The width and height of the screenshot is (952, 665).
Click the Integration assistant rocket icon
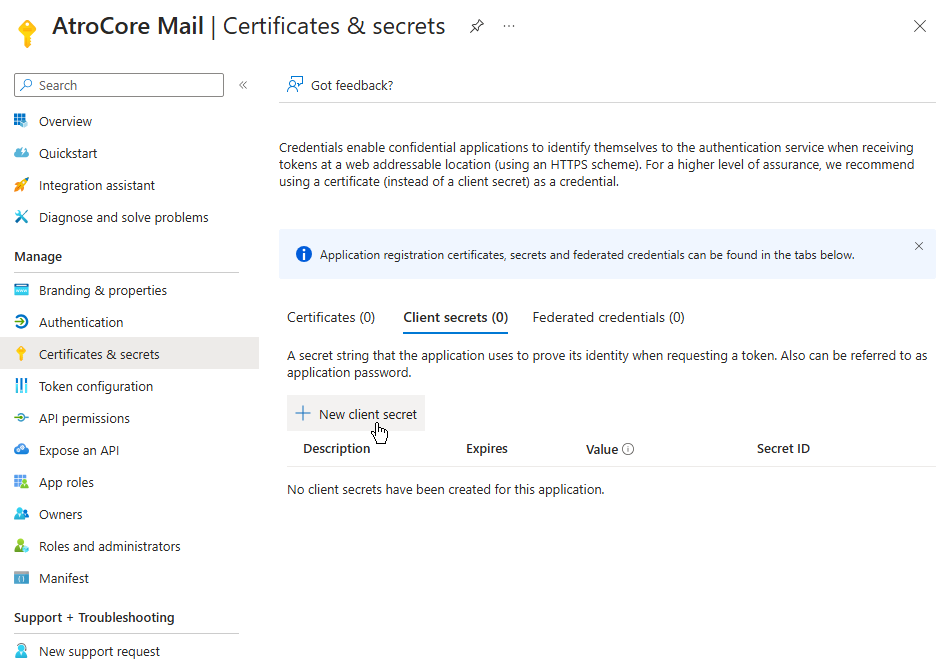(21, 185)
